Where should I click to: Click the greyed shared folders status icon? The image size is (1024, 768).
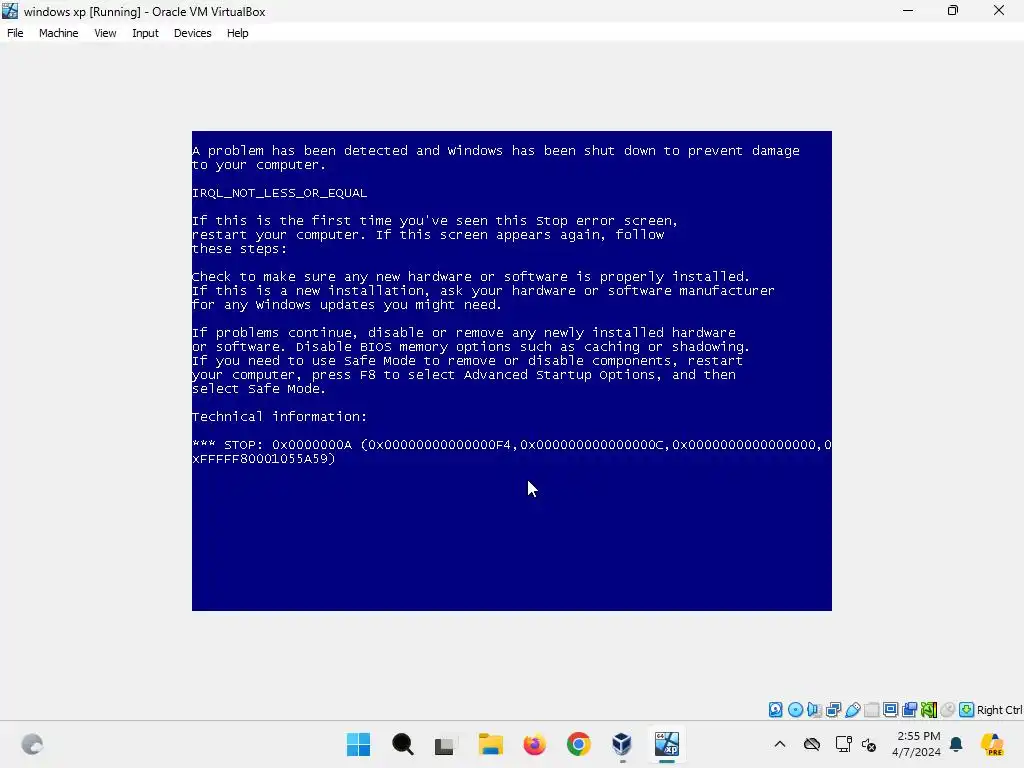(871, 710)
